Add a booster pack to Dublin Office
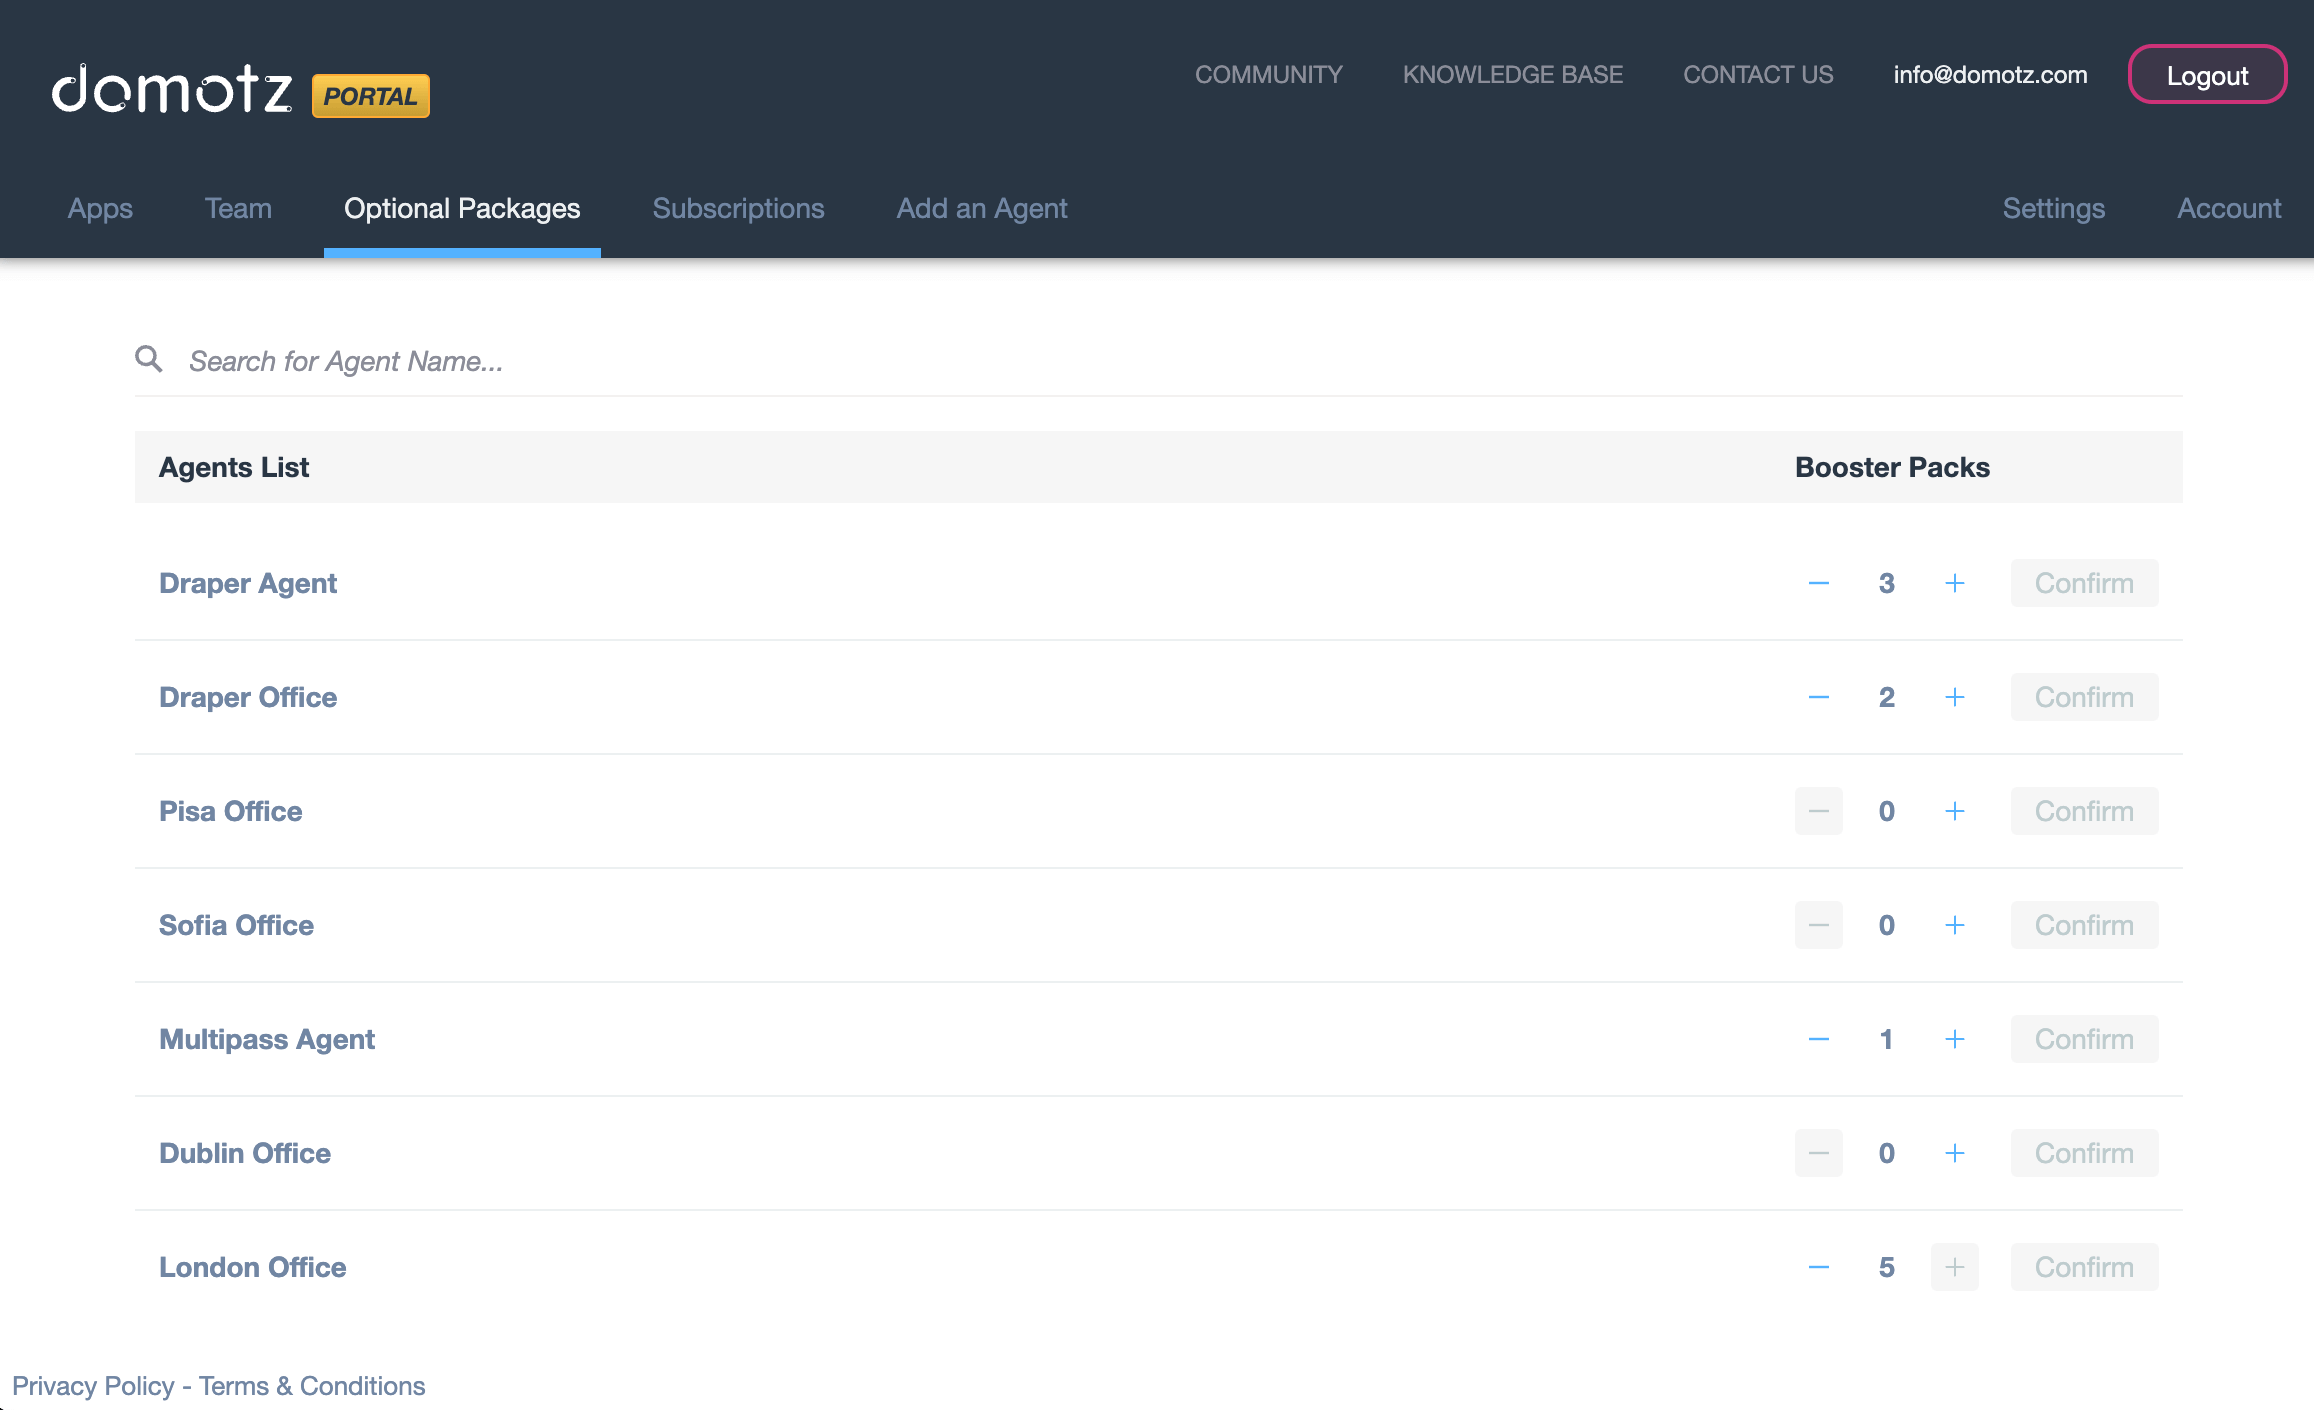The height and width of the screenshot is (1410, 2314). coord(1954,1153)
